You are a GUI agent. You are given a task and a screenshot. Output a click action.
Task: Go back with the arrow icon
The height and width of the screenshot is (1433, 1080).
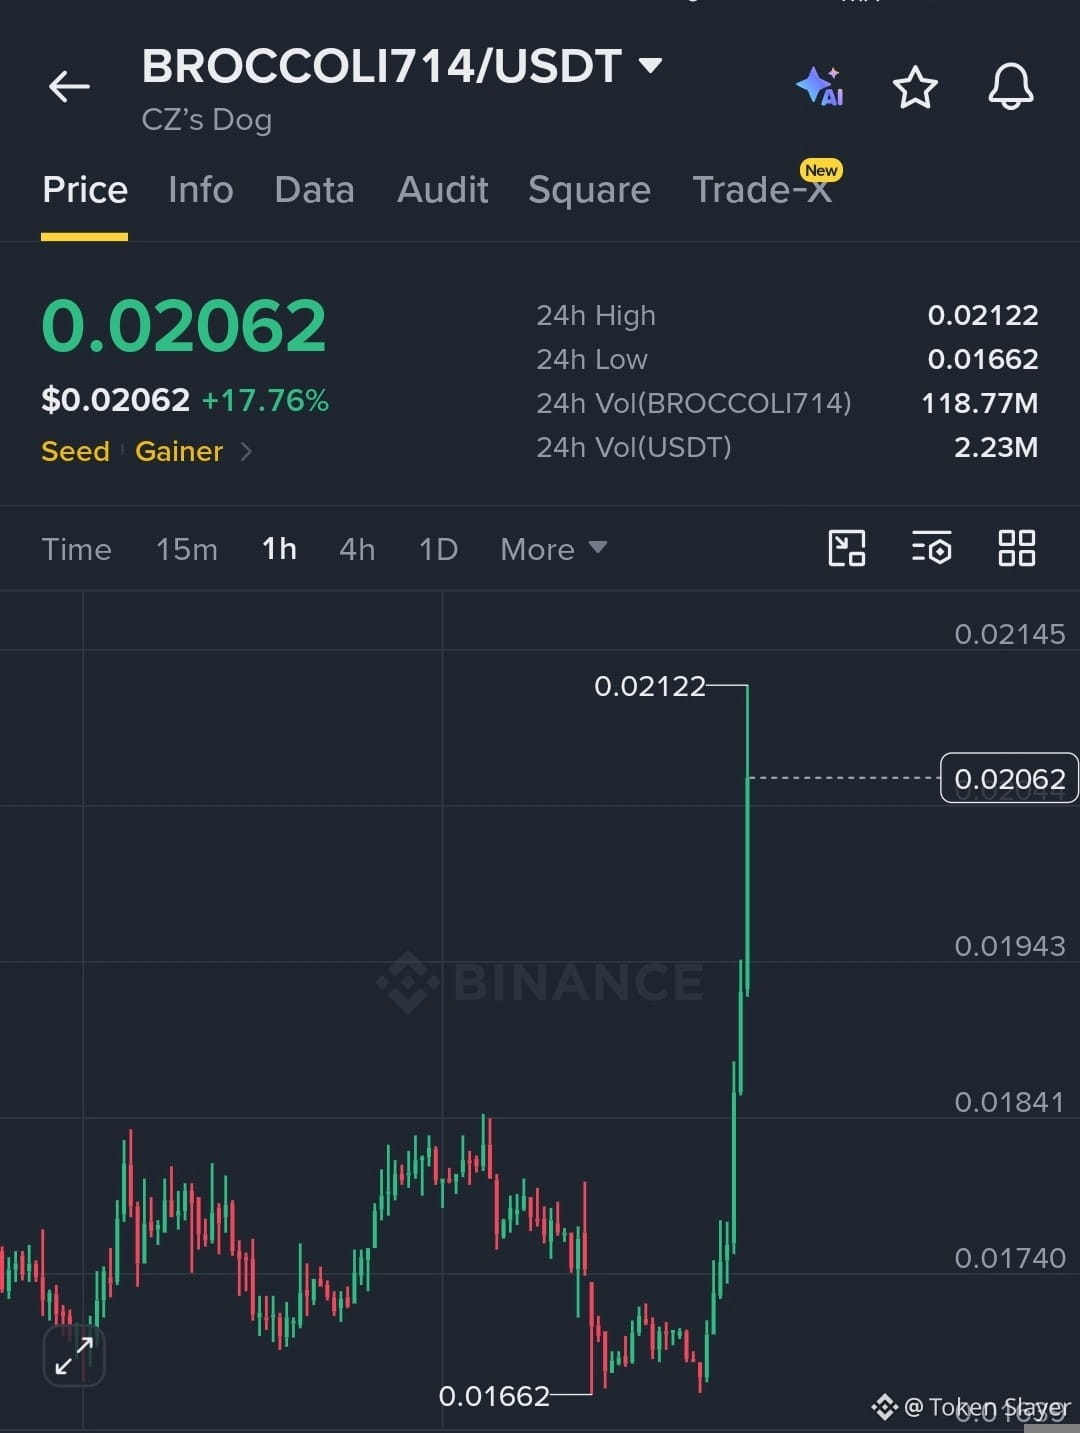[x=70, y=87]
